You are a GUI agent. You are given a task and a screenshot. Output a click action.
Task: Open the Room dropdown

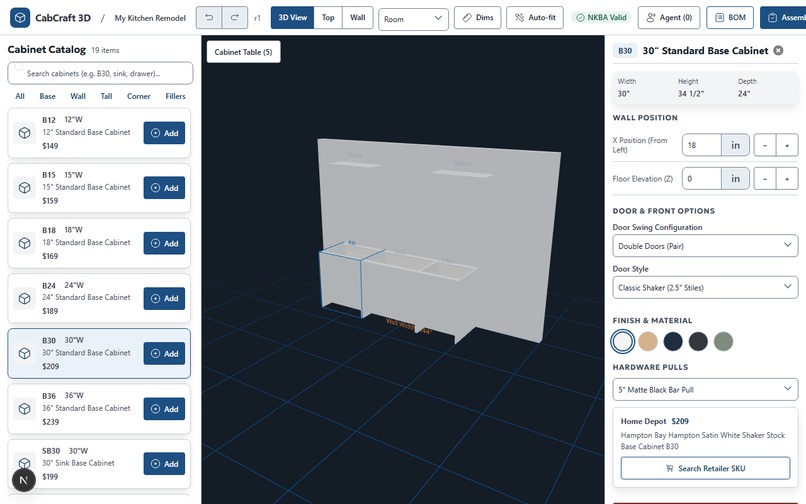413,19
